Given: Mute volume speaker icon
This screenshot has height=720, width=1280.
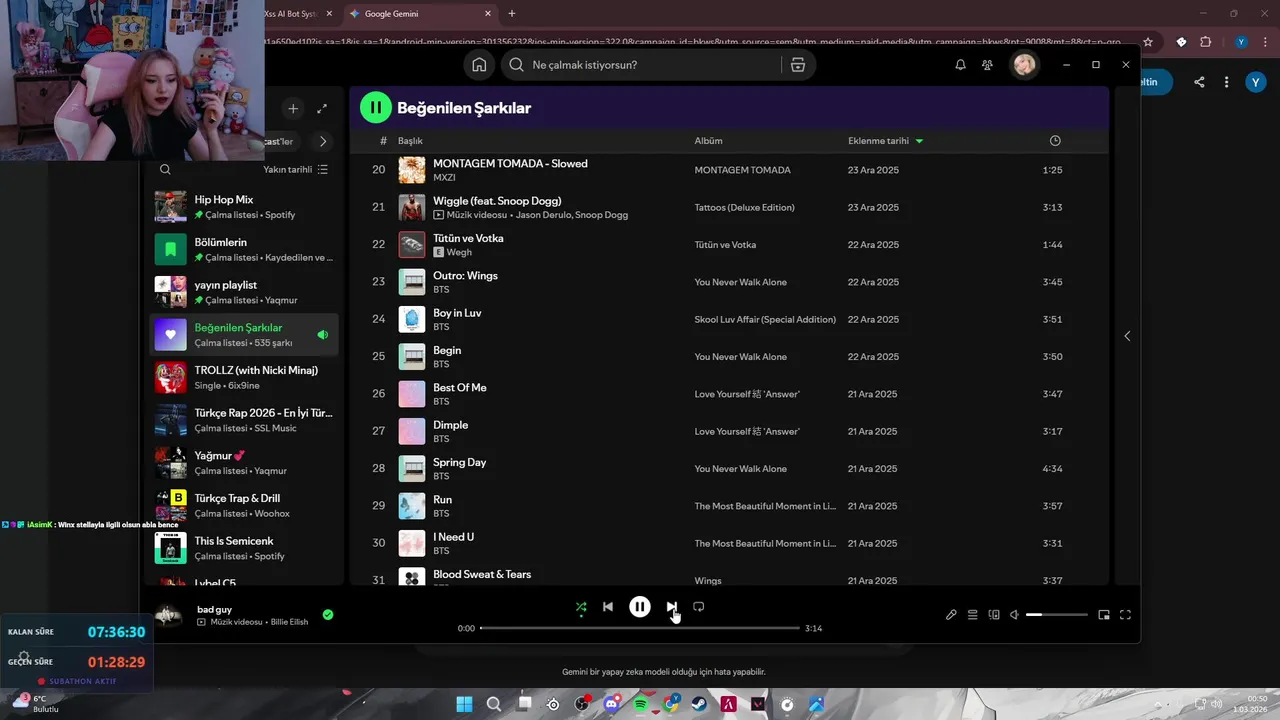Looking at the screenshot, I should click(1014, 615).
